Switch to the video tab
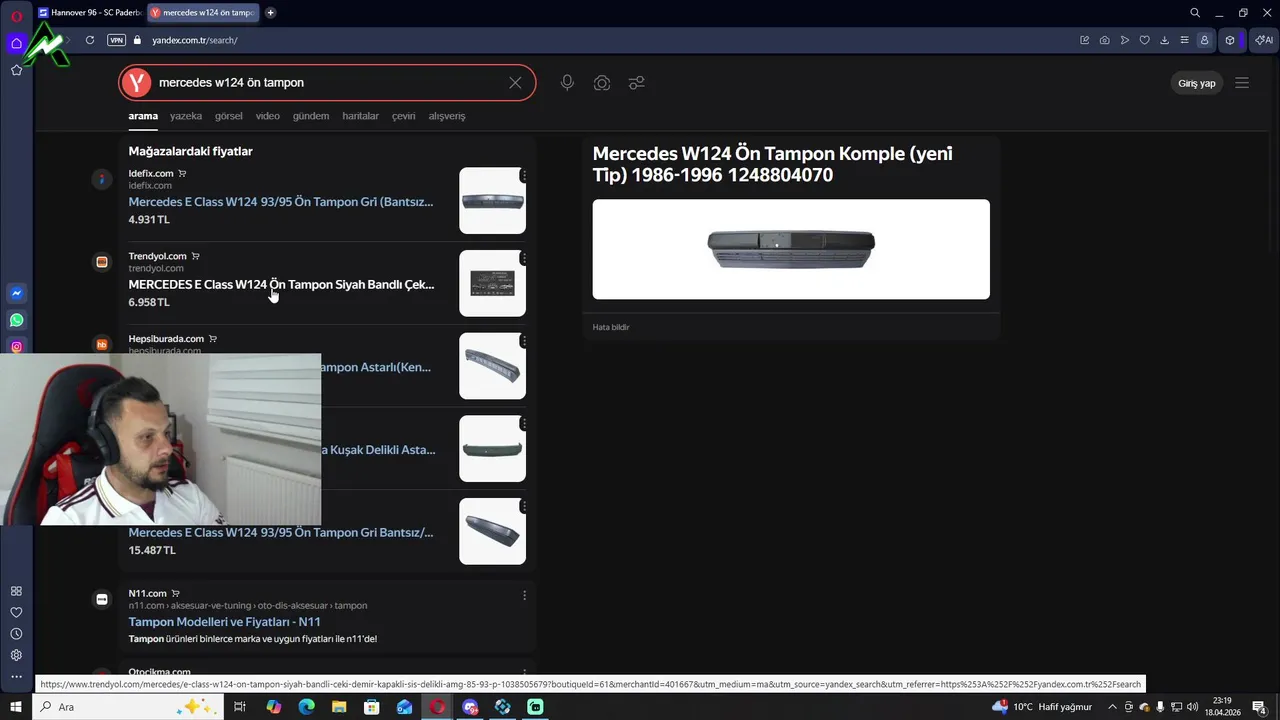 pos(268,116)
